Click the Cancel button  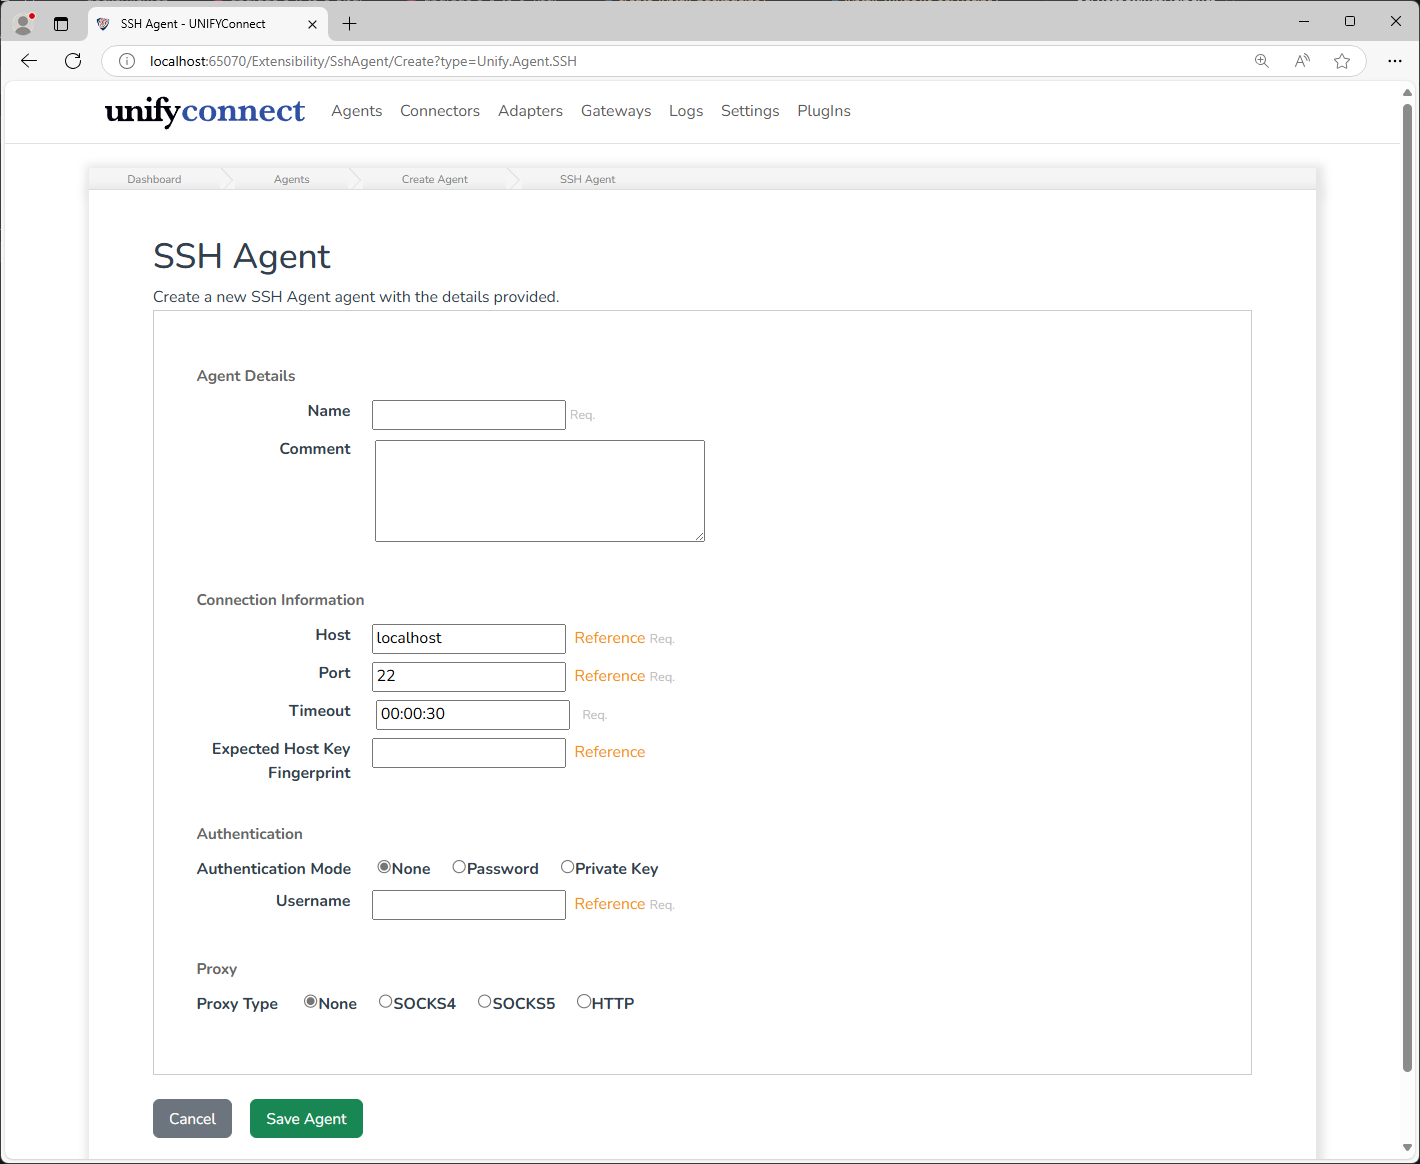[x=192, y=1119]
